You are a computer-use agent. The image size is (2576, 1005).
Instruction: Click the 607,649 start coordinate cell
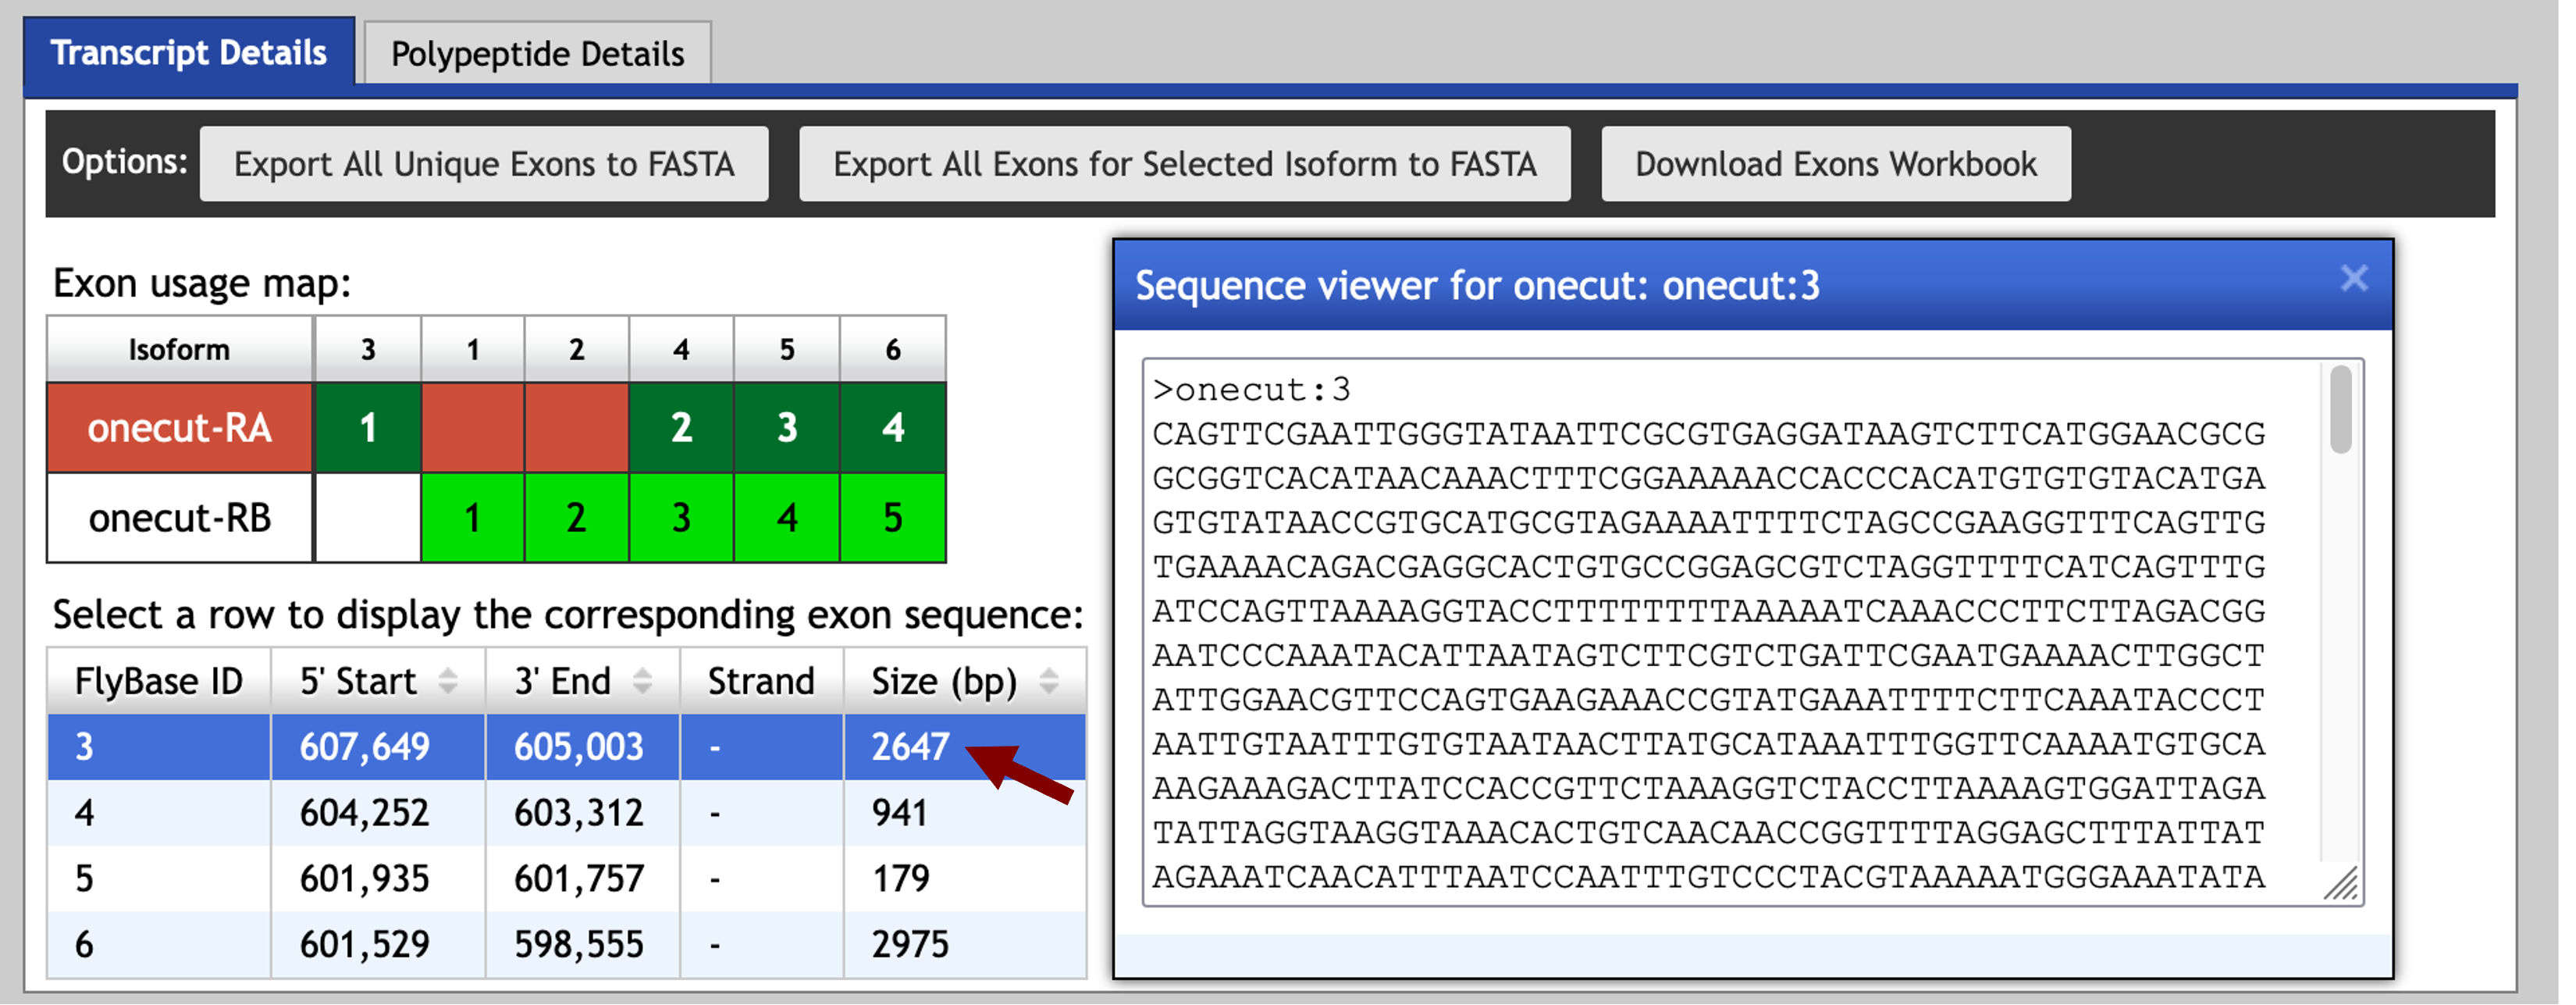(x=378, y=747)
